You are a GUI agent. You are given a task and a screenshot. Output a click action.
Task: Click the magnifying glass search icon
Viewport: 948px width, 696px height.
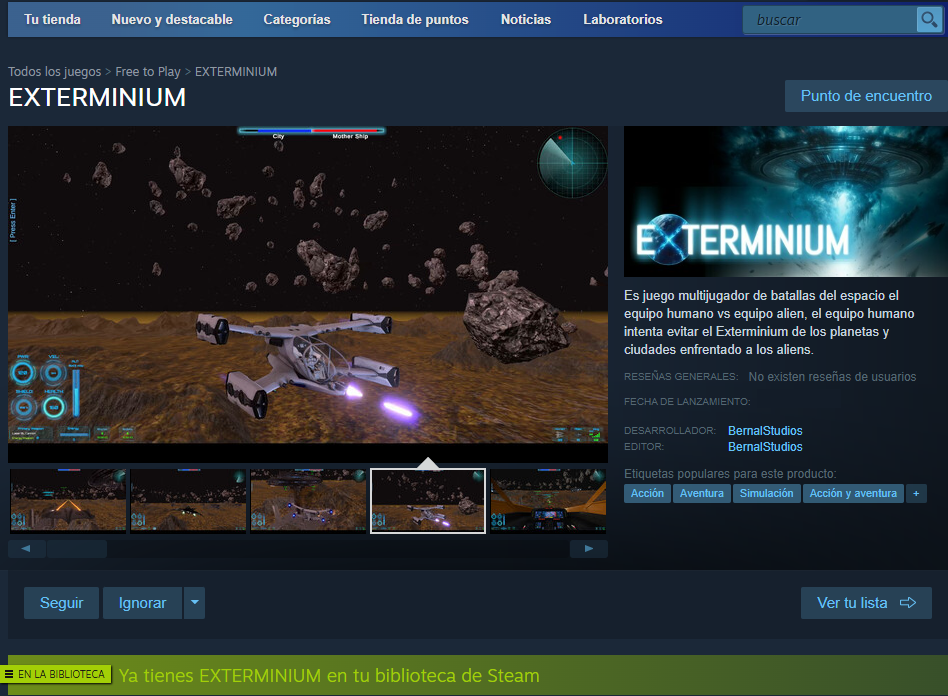pyautogui.click(x=928, y=20)
